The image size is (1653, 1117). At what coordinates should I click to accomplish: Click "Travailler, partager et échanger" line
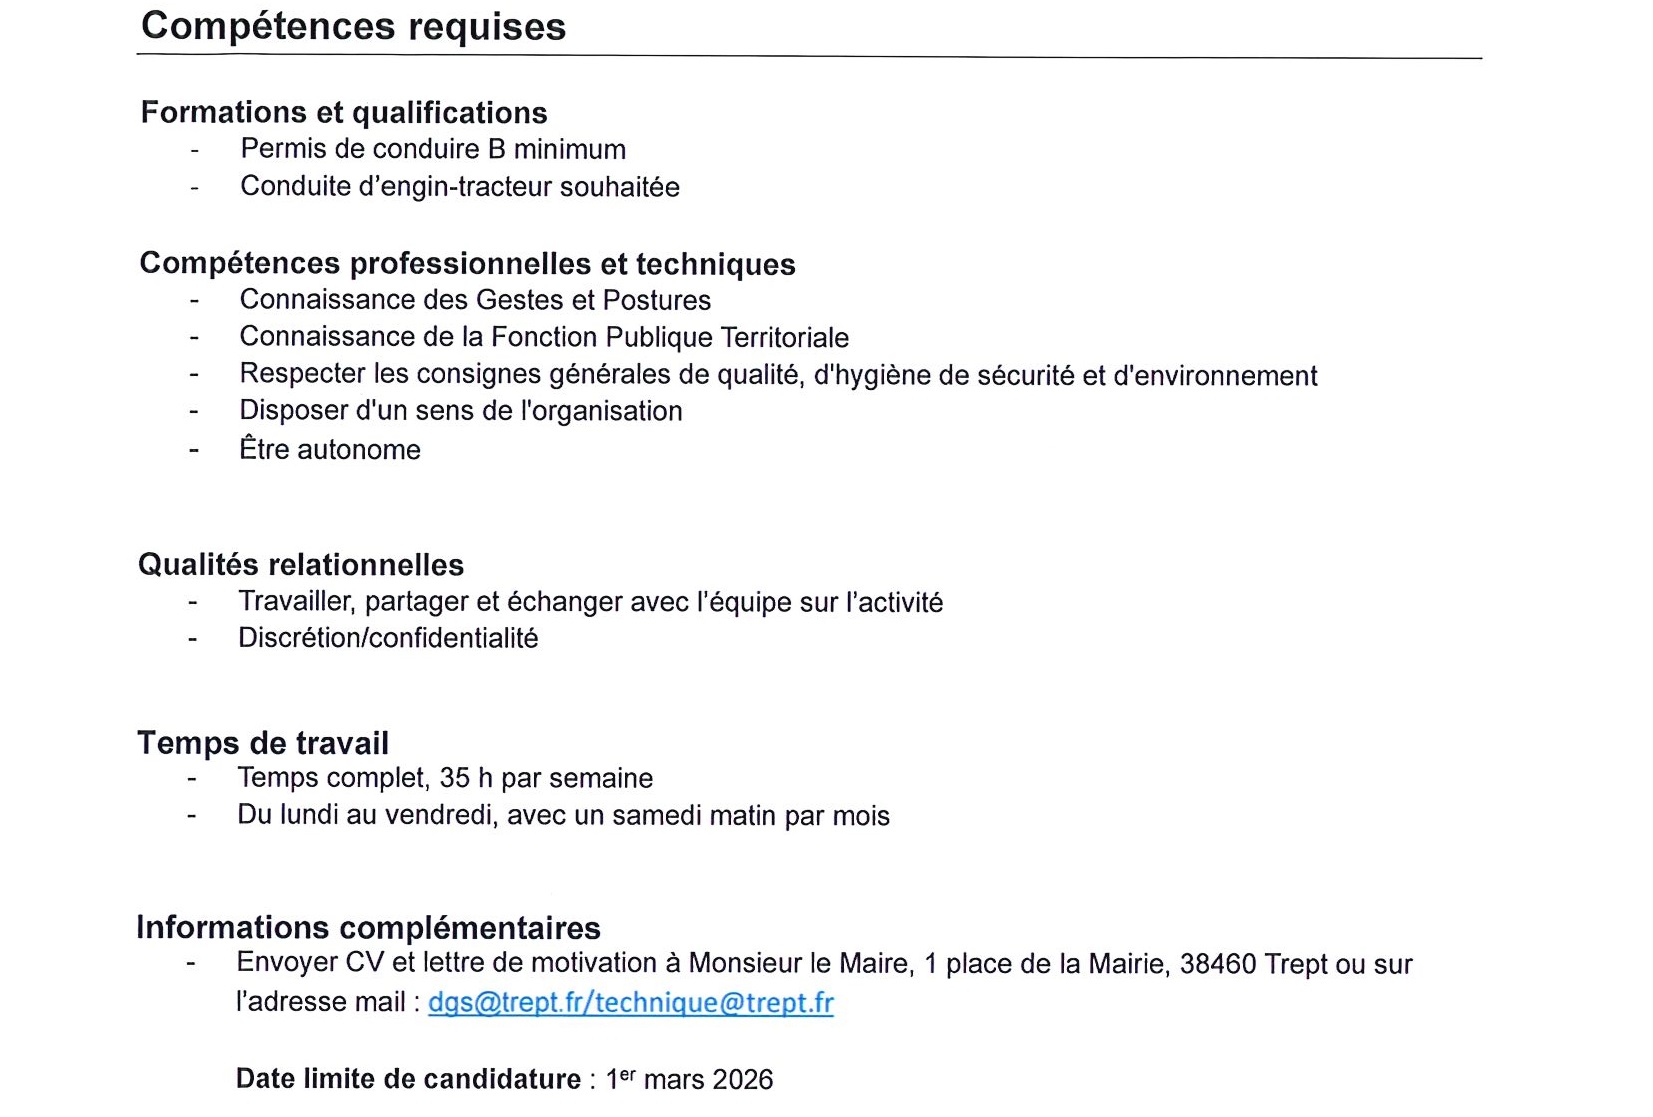590,602
